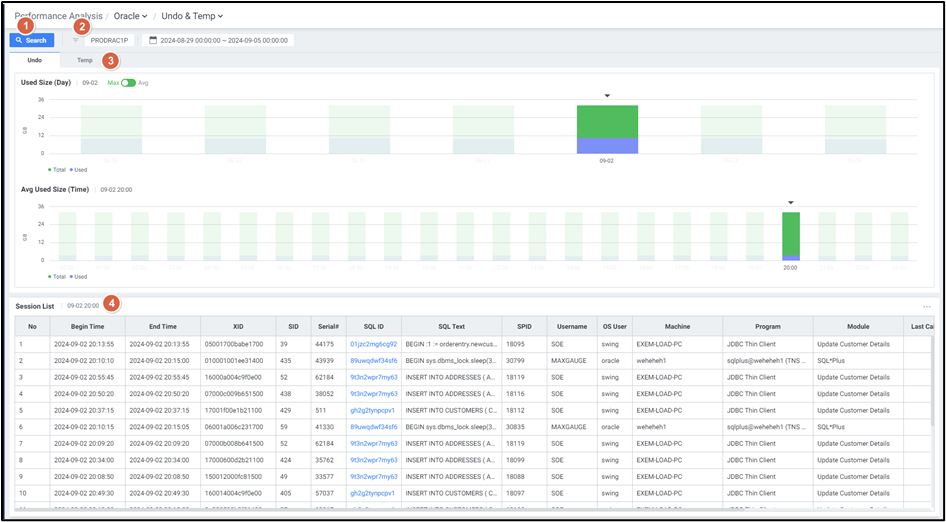Click the calendar icon in date range
The height and width of the screenshot is (522, 946).
(153, 41)
